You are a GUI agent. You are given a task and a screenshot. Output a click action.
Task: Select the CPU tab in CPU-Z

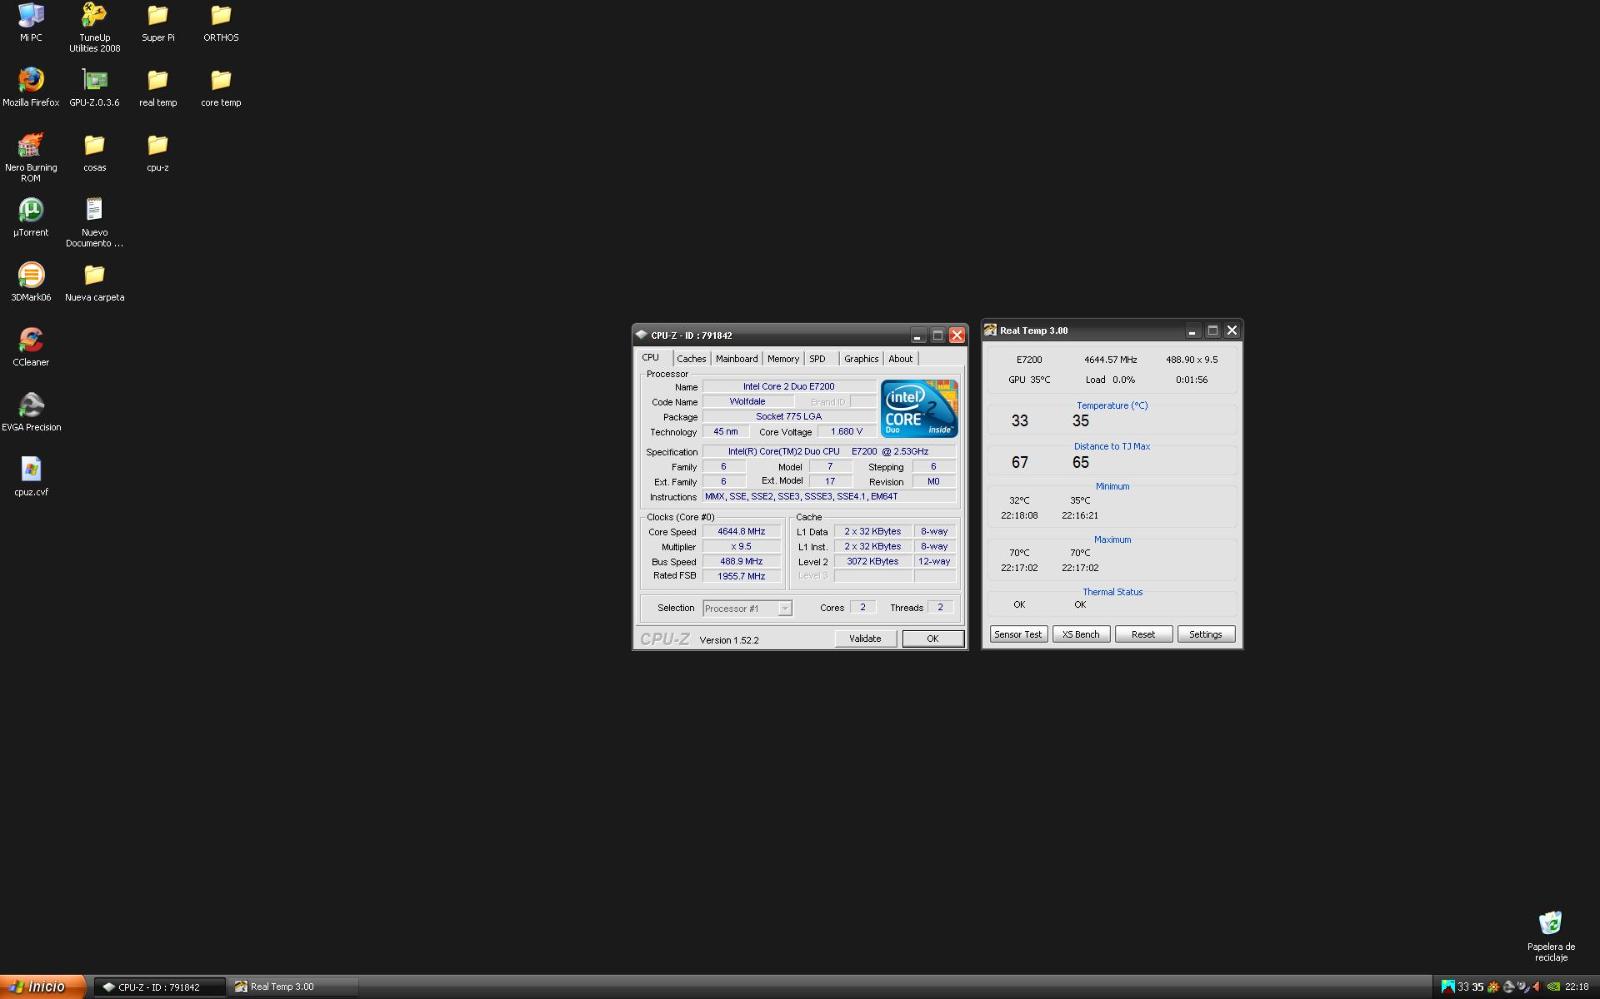[651, 358]
